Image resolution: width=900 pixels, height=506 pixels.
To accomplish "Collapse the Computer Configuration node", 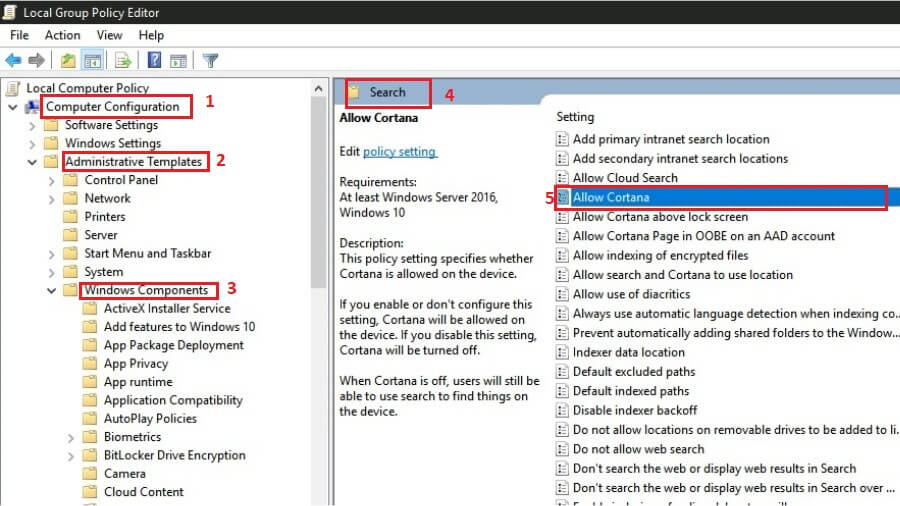I will pos(13,107).
